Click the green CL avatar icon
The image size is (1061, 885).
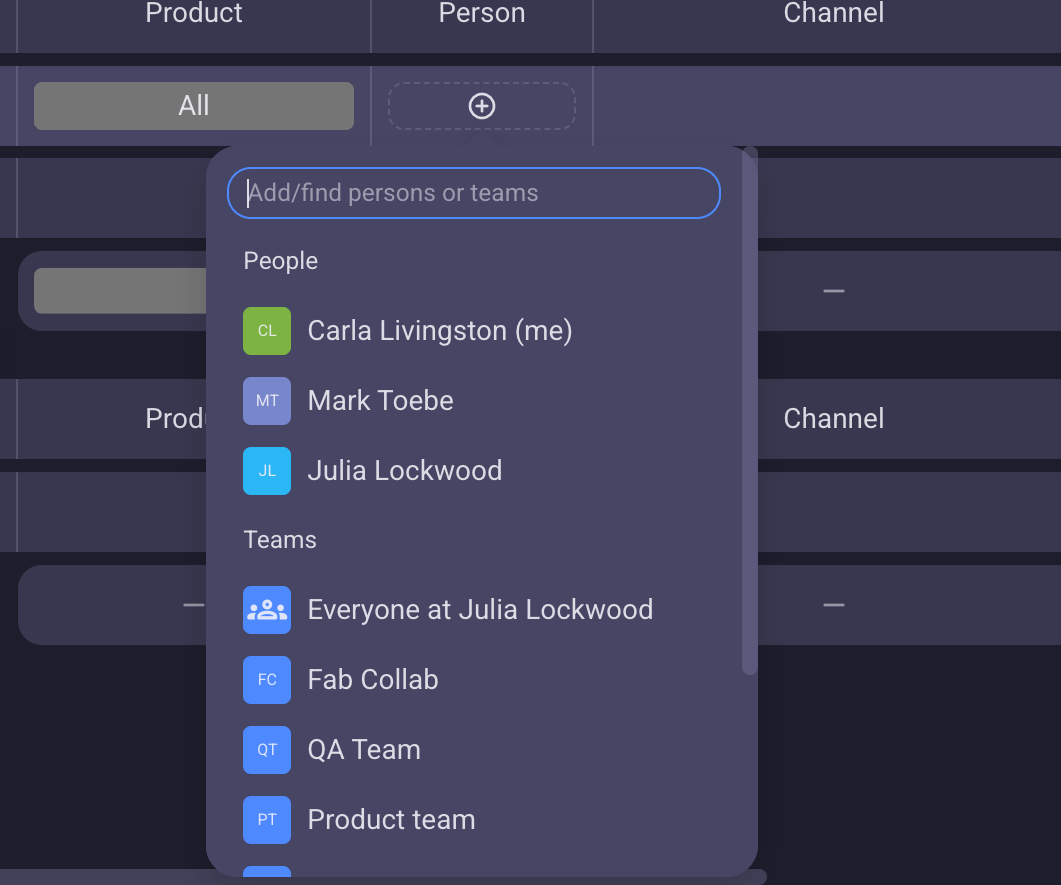267,331
